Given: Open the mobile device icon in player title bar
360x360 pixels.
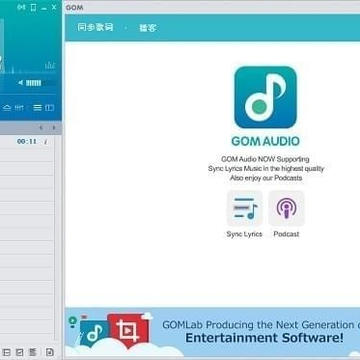Looking at the screenshot, I should (33, 7).
